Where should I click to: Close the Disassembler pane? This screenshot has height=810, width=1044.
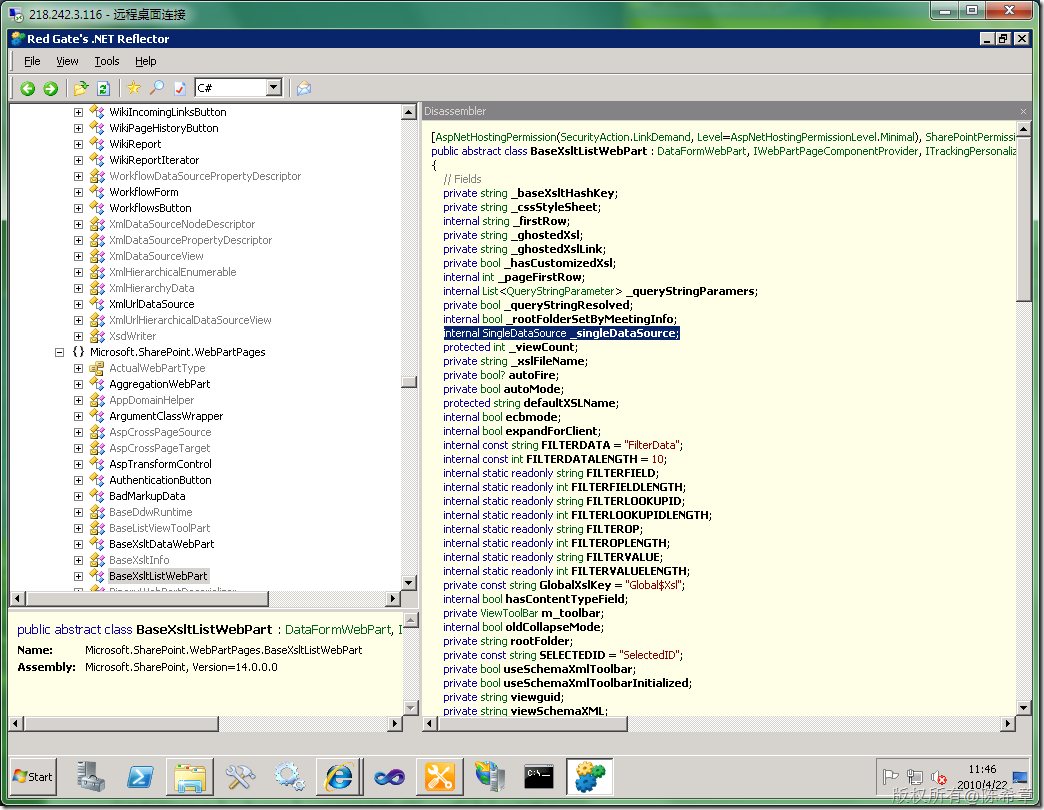(1023, 111)
